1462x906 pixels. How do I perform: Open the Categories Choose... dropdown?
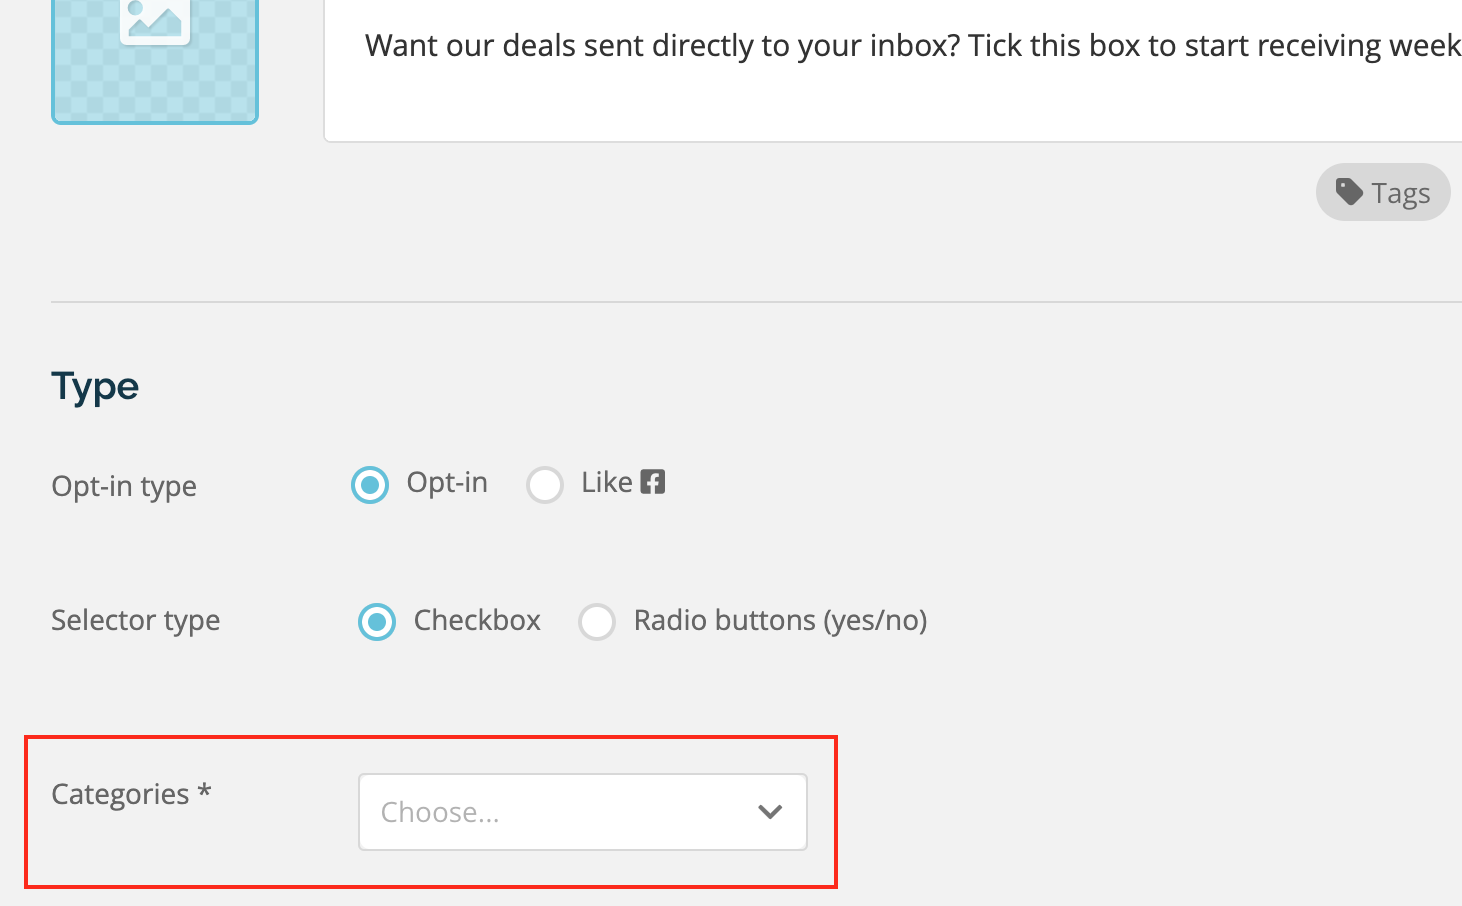583,812
